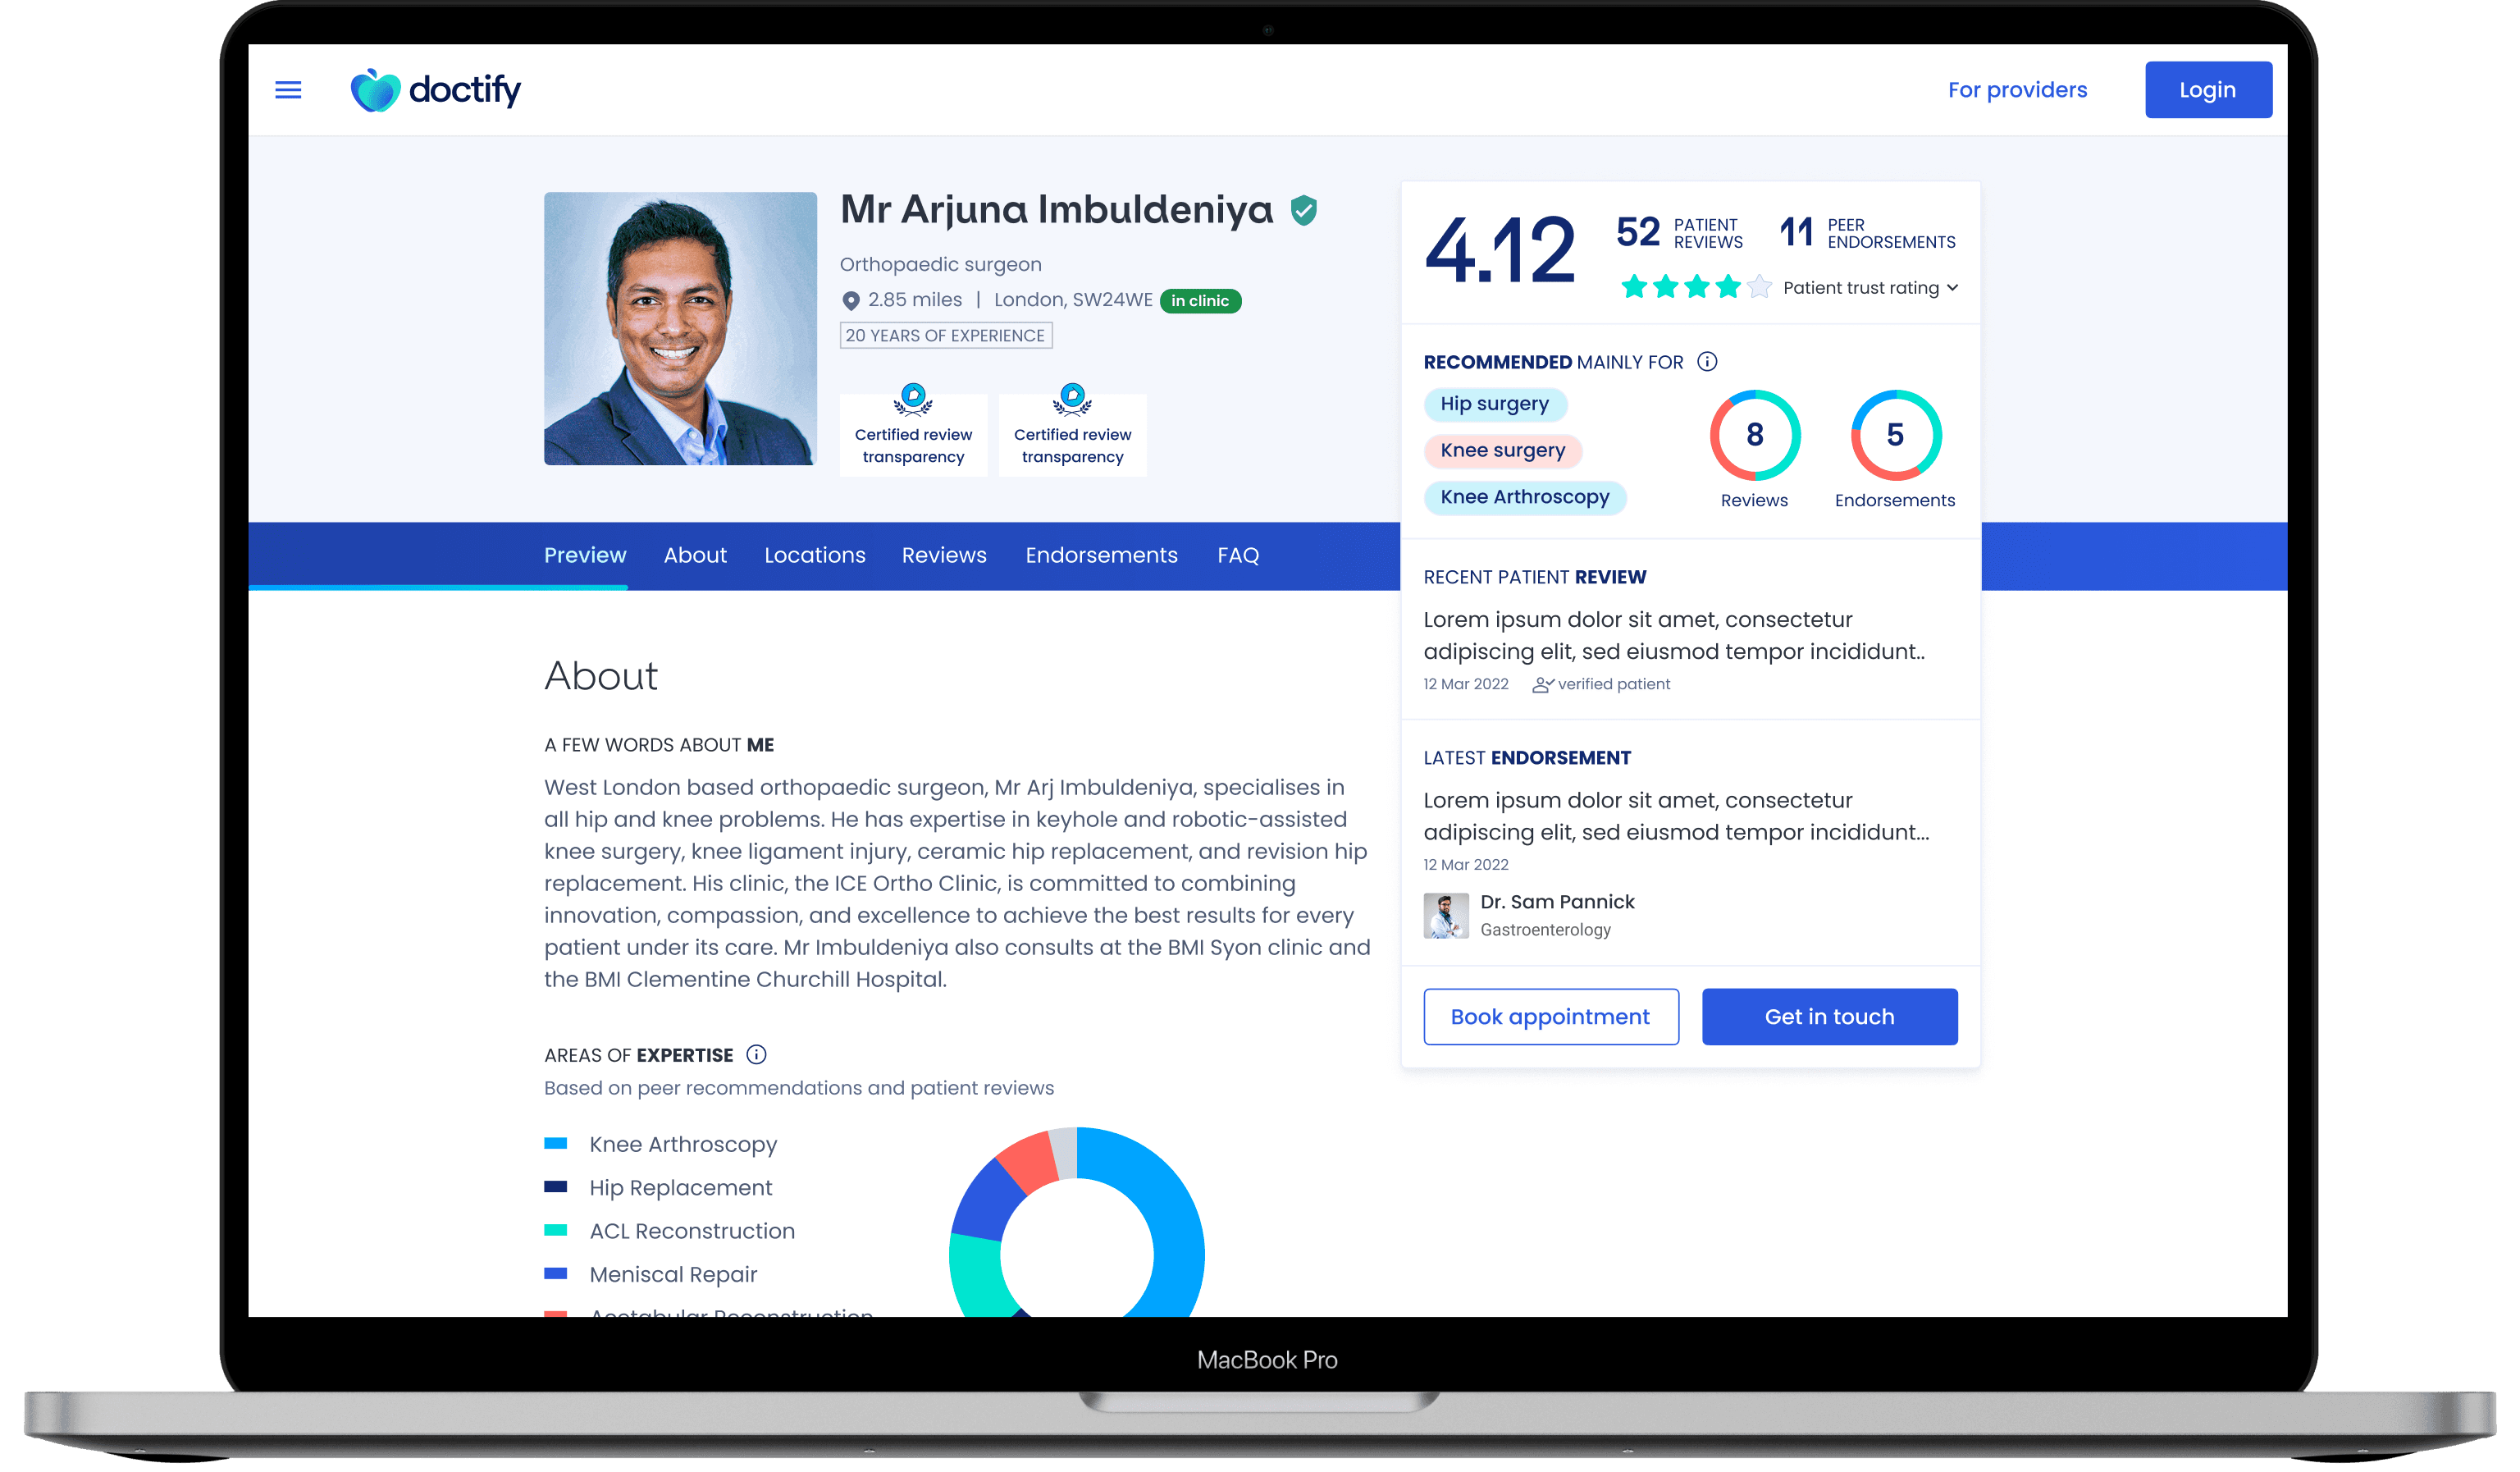Click the Doctify apple logo
The image size is (2520, 1472).
375,90
